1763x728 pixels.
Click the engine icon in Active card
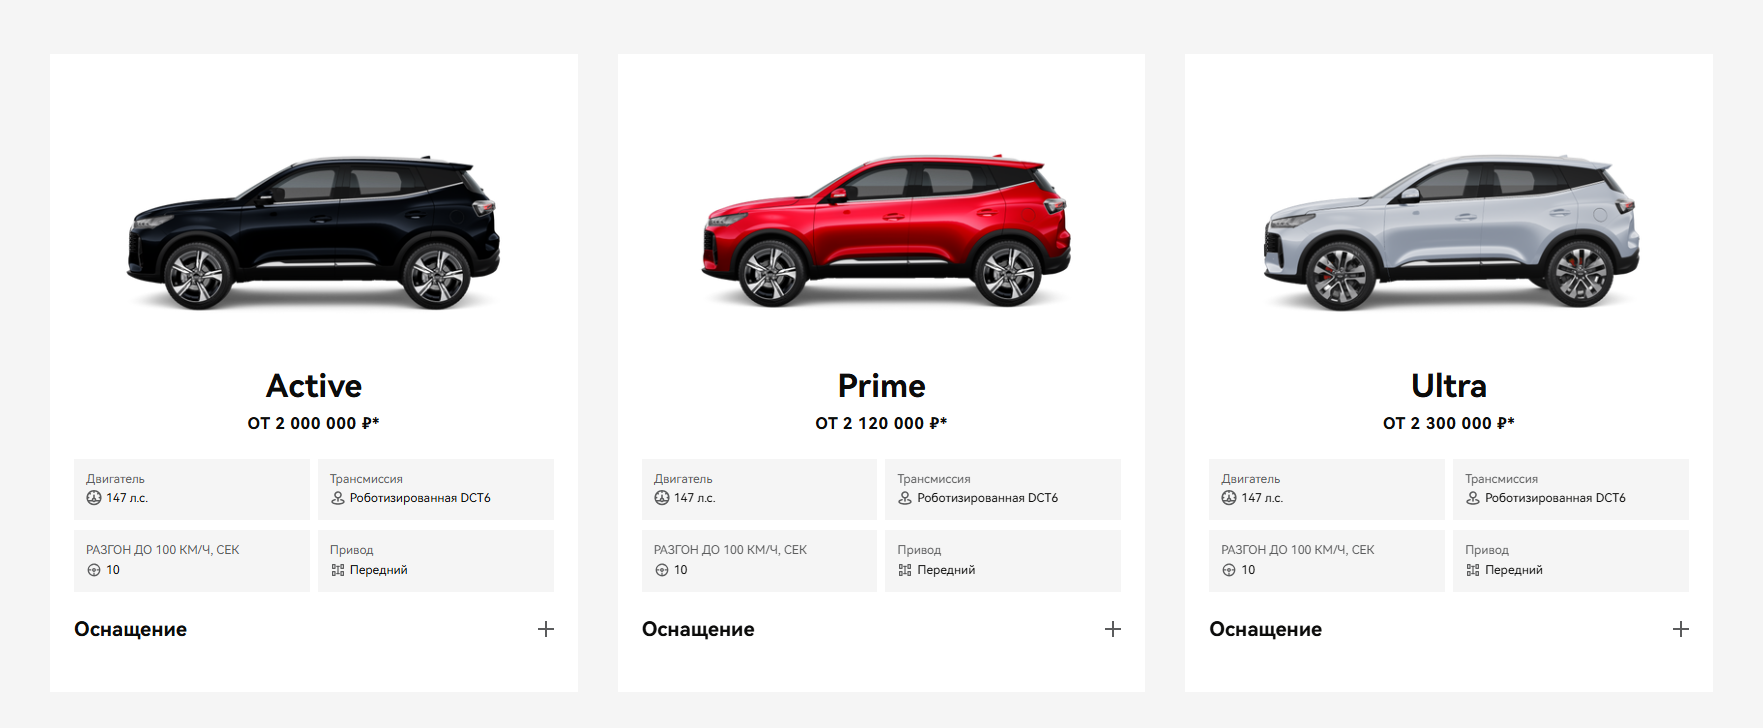[94, 498]
